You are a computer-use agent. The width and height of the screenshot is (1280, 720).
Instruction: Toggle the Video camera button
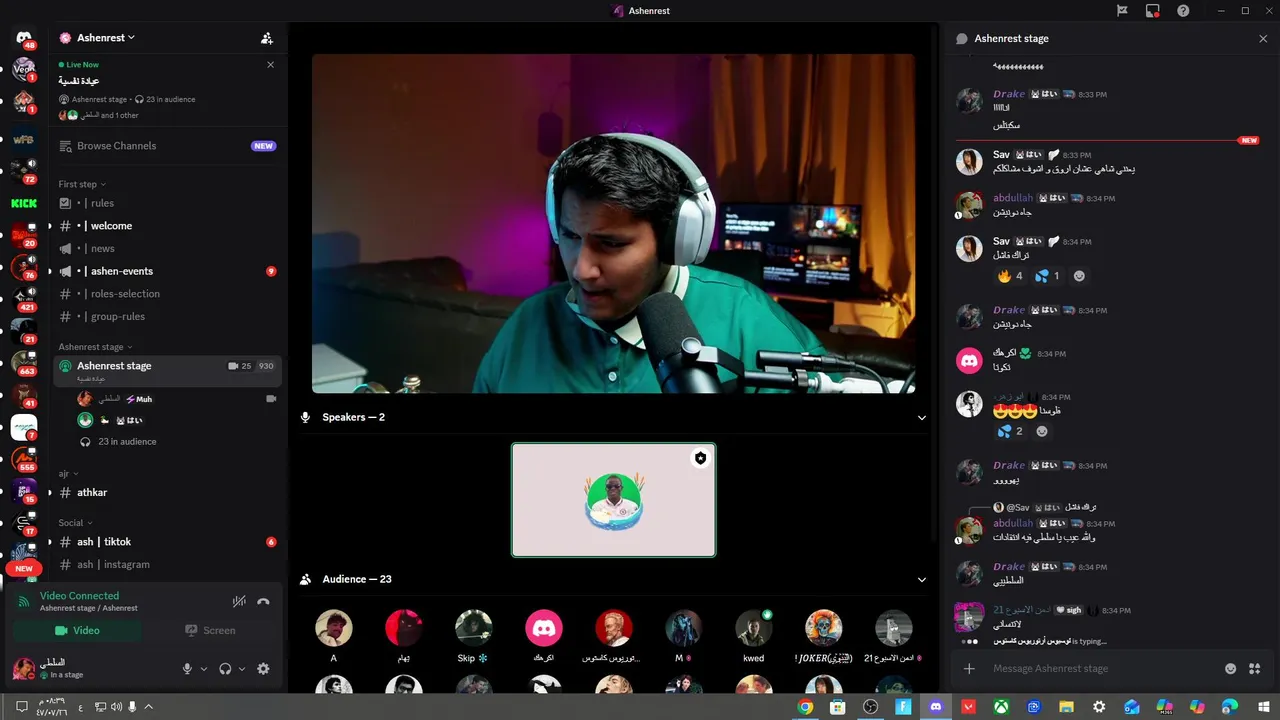pos(77,631)
